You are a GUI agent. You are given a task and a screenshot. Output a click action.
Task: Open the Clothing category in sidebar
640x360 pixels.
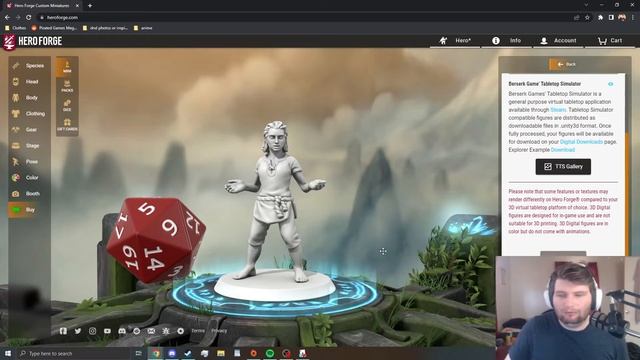[x=29, y=113]
